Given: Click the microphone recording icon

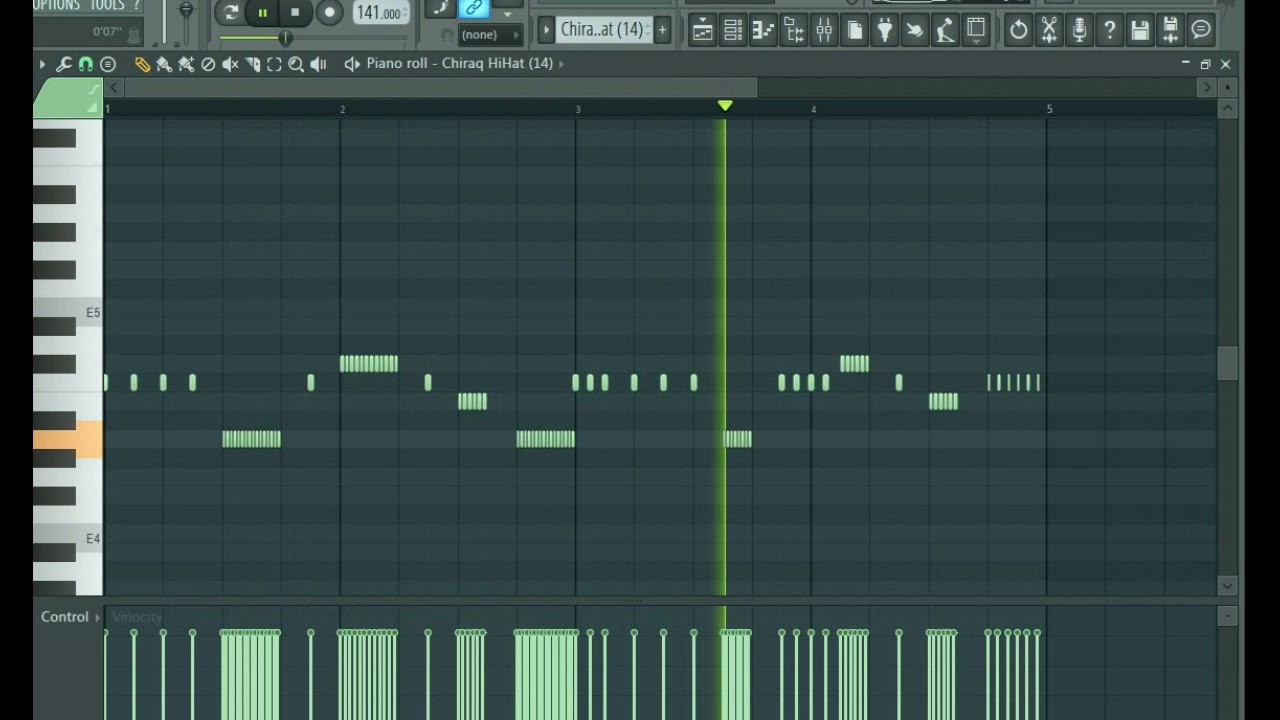Looking at the screenshot, I should [1079, 30].
